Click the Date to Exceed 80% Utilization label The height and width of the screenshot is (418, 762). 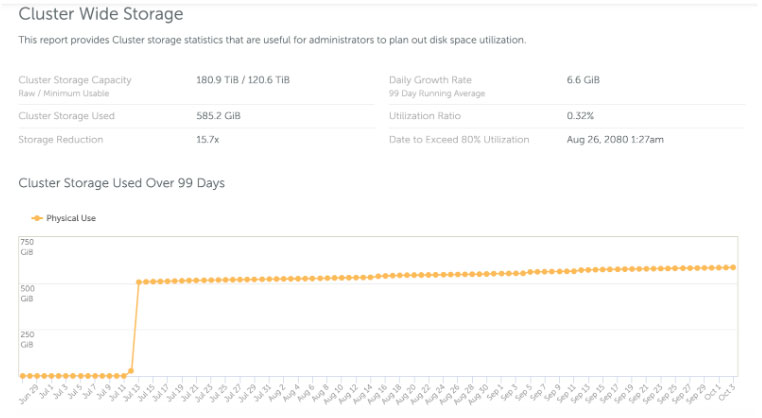click(x=459, y=140)
